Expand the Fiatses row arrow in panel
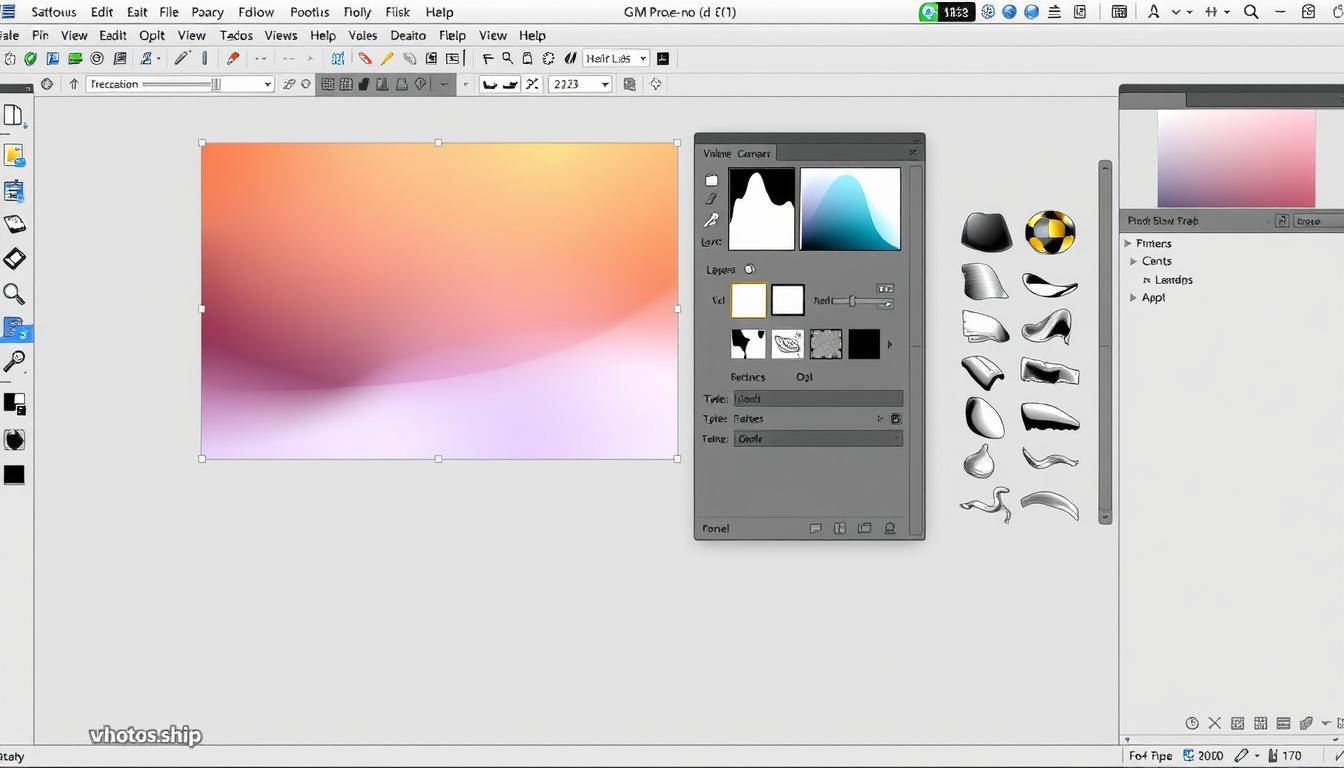 (880, 419)
